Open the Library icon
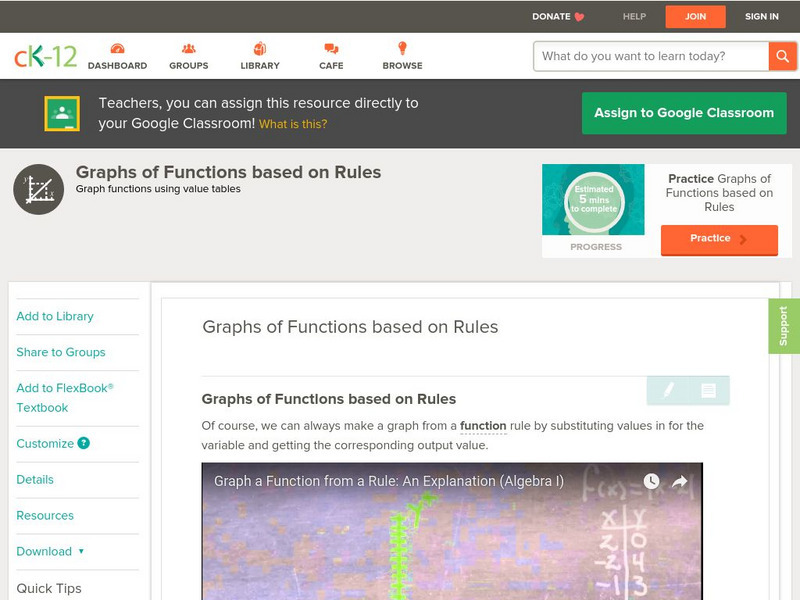The height and width of the screenshot is (600, 800). click(258, 47)
